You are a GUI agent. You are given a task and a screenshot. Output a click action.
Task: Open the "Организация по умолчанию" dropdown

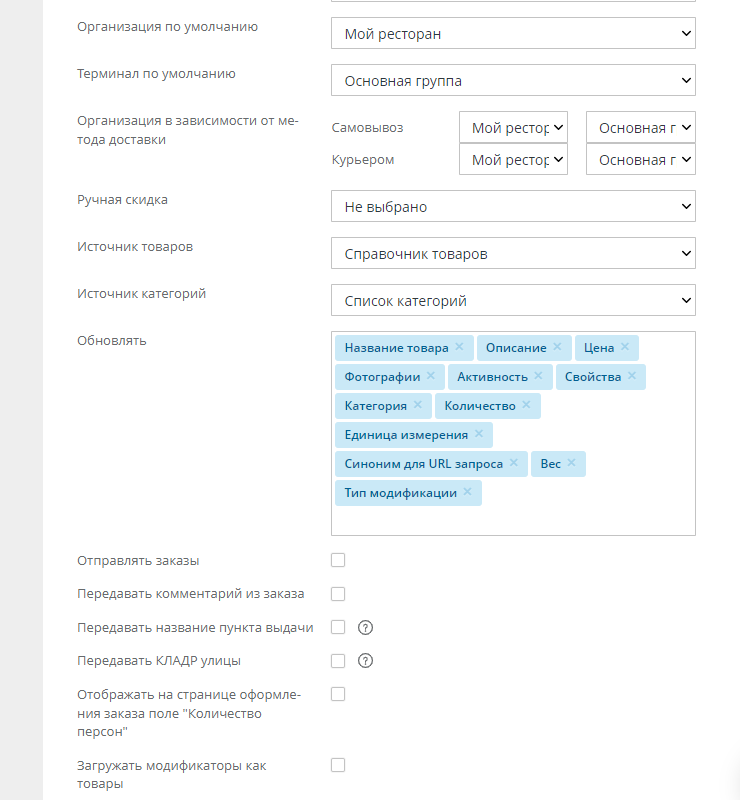point(513,34)
